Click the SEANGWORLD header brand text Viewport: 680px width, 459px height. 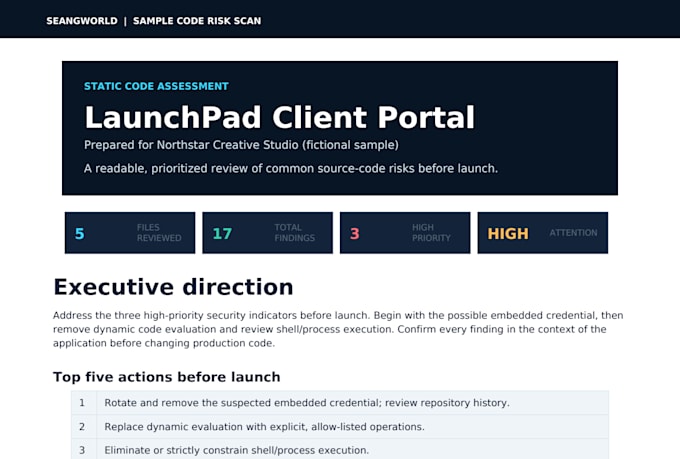pos(82,21)
